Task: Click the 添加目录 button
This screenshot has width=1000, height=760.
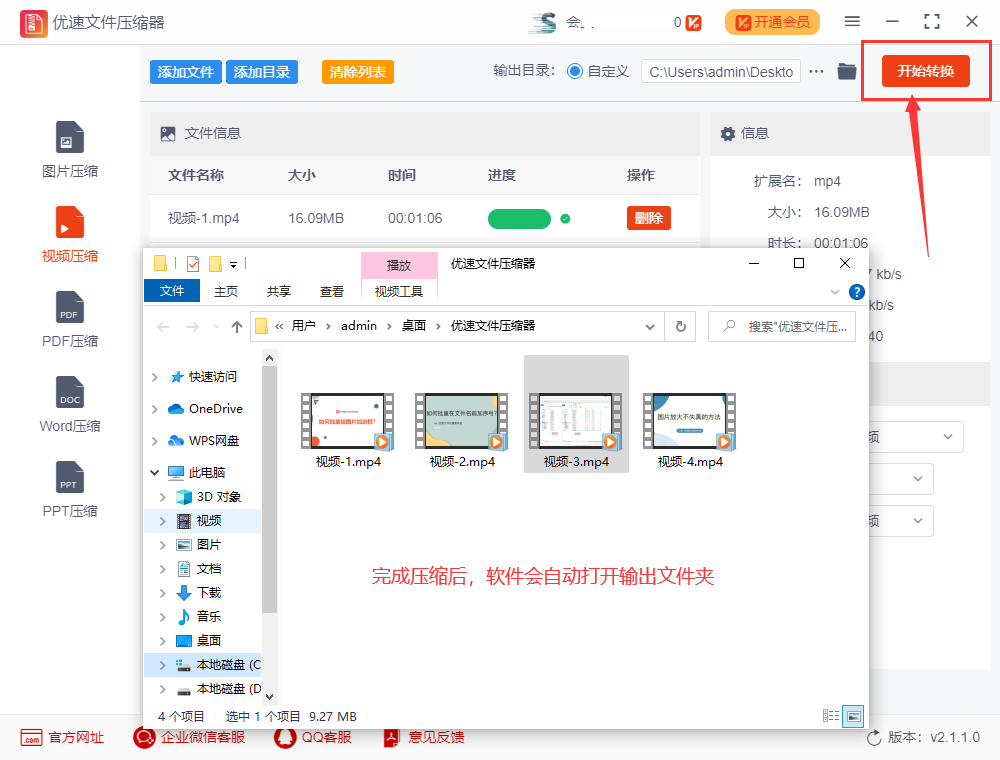Action: (x=261, y=72)
